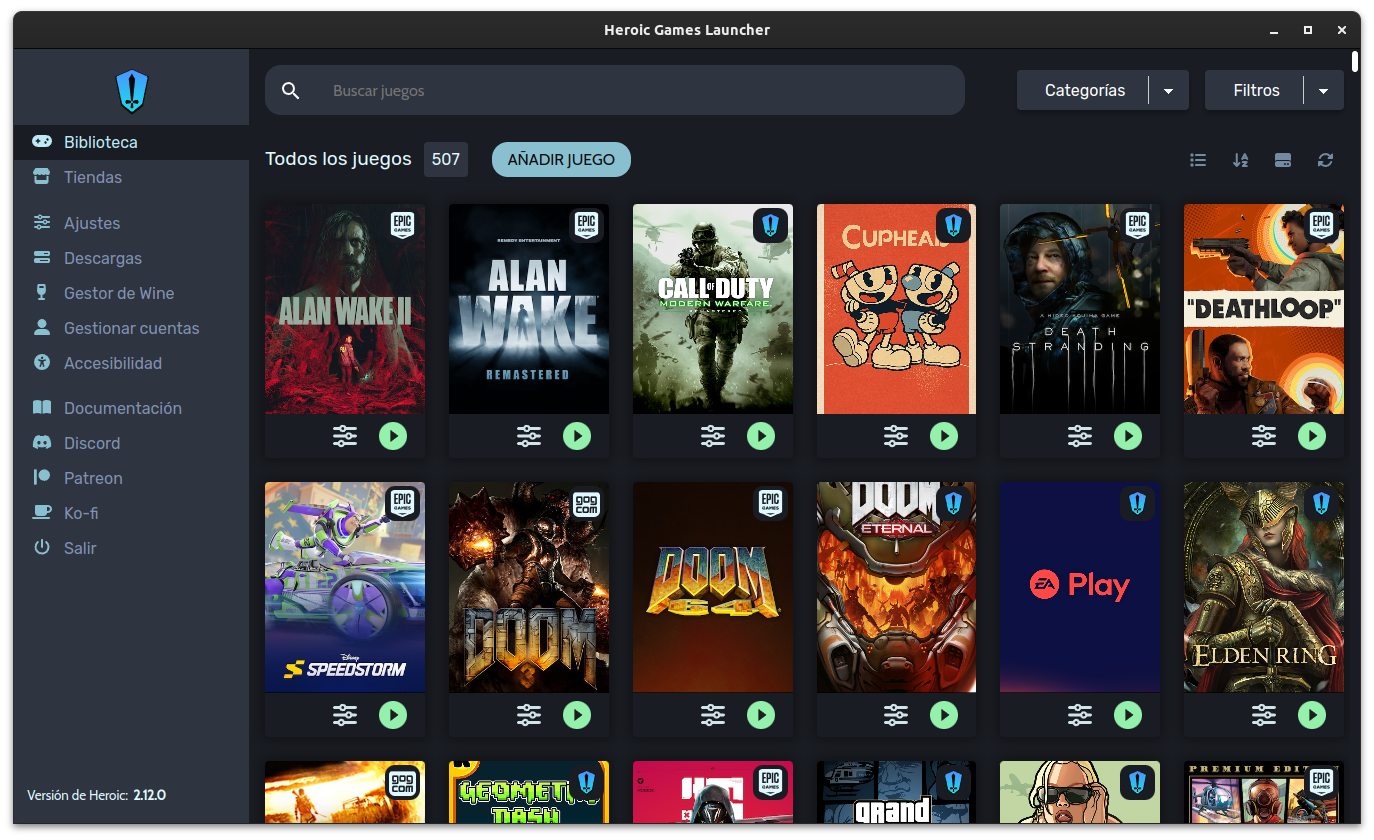Focus the Buscar juegos search field
The width and height of the screenshot is (1374, 840).
click(640, 91)
